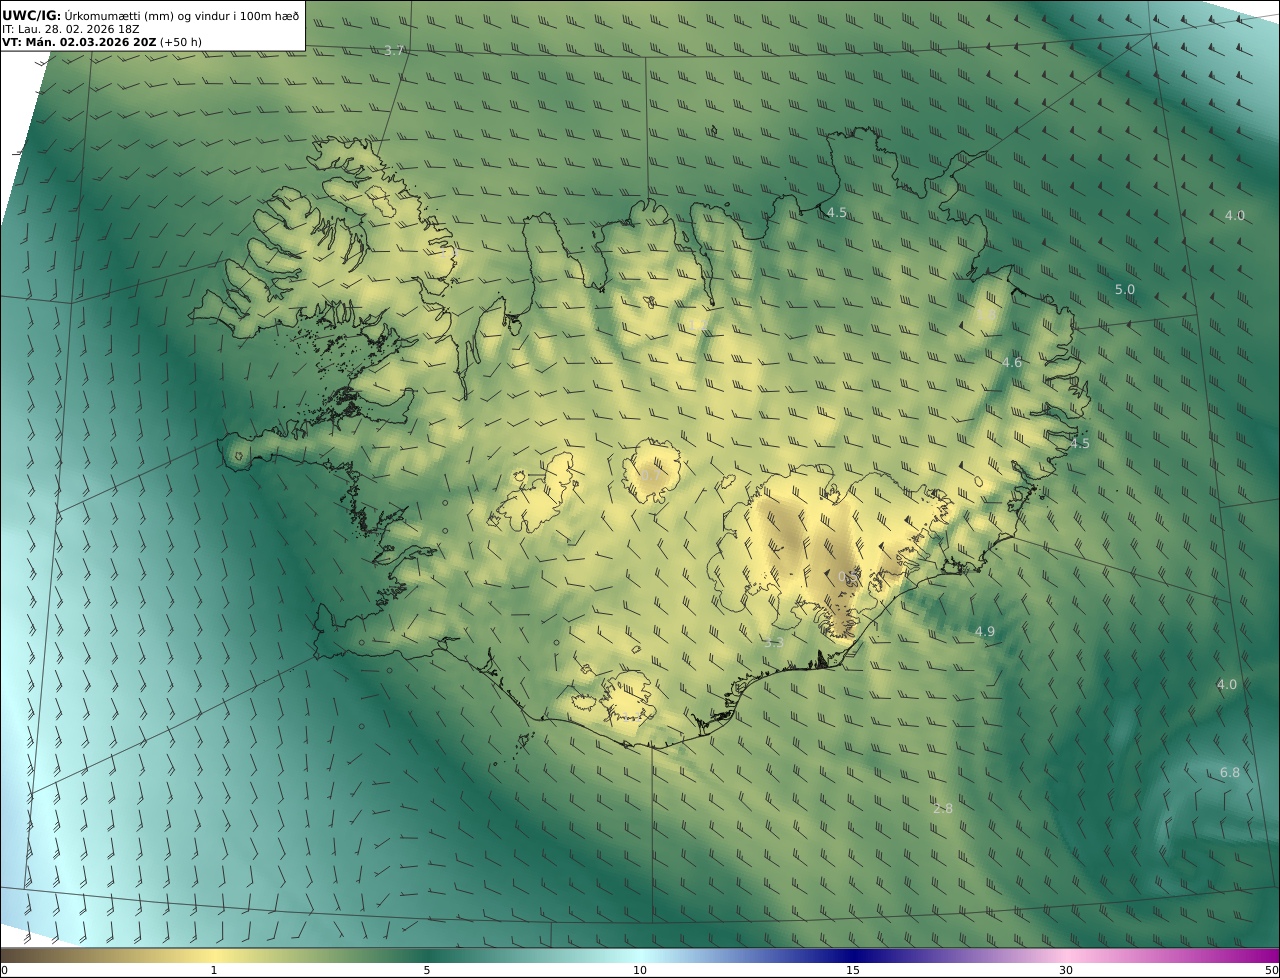Click the 6.8 value on the map
This screenshot has width=1280, height=978.
[x=1230, y=773]
